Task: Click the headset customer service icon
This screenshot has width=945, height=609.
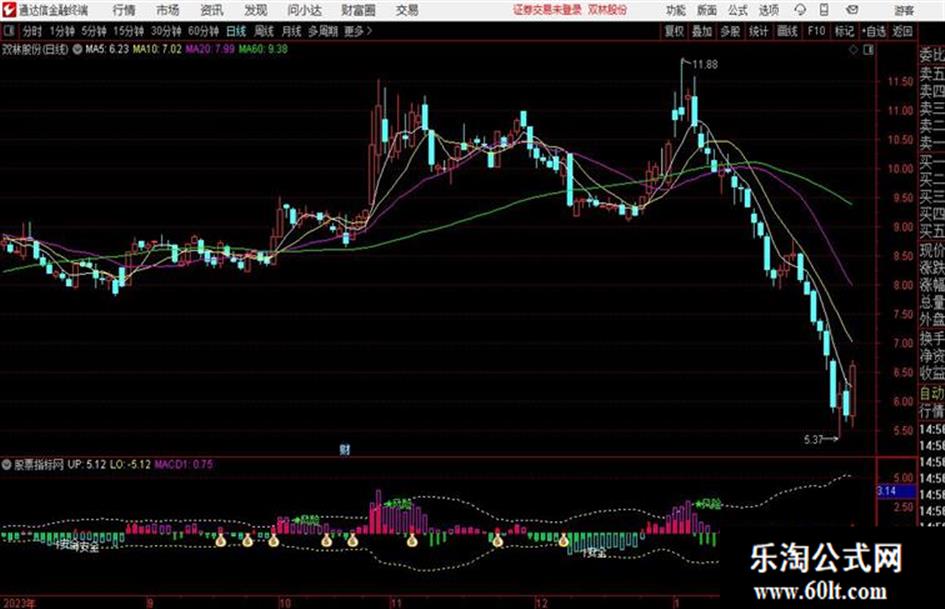Action: coord(800,10)
